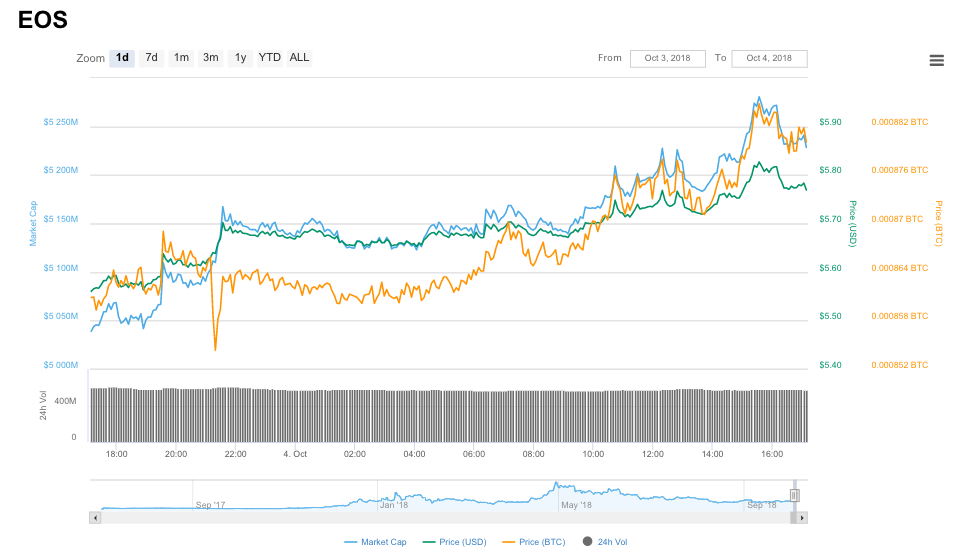Click the $5.40 price axis label
Viewport: 968px width, 559px height.
point(830,365)
